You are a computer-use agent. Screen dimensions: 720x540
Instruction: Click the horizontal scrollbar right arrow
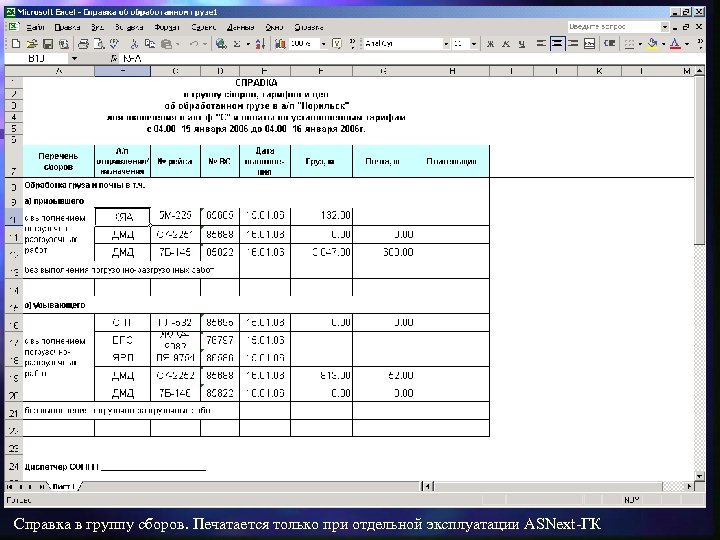689,486
